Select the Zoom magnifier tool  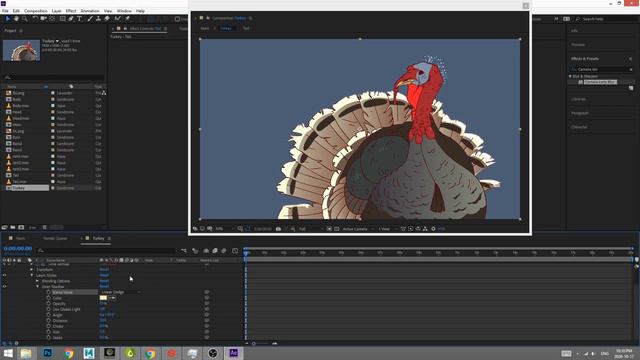tap(25, 19)
